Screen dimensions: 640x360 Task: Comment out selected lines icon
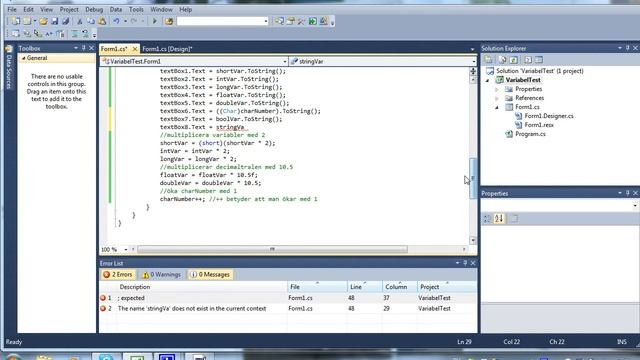(74, 34)
